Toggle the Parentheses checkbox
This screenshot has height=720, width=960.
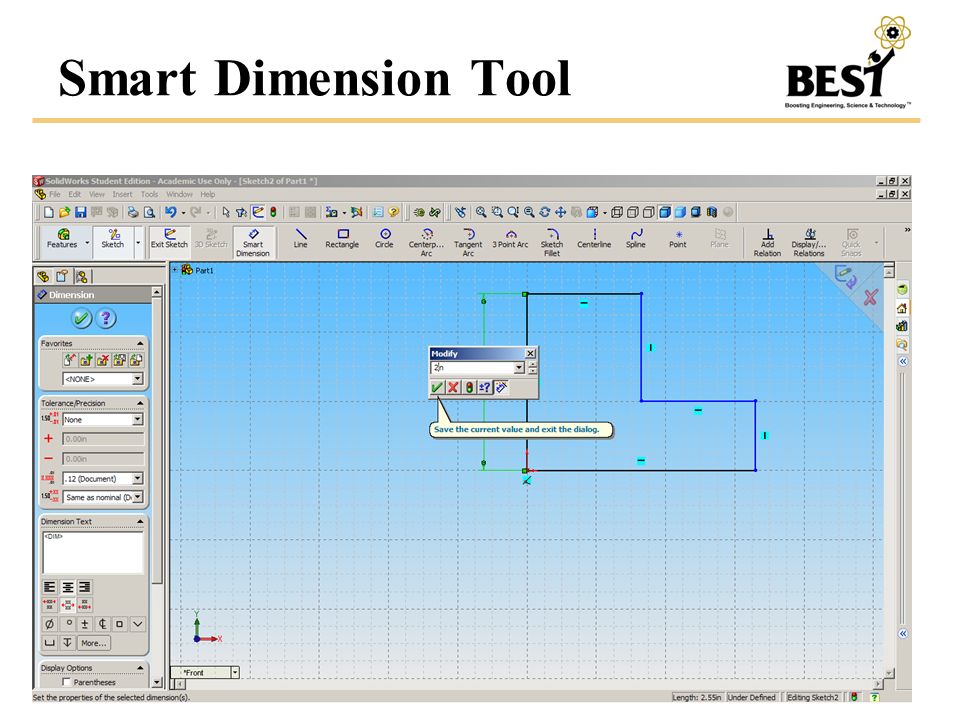point(67,682)
